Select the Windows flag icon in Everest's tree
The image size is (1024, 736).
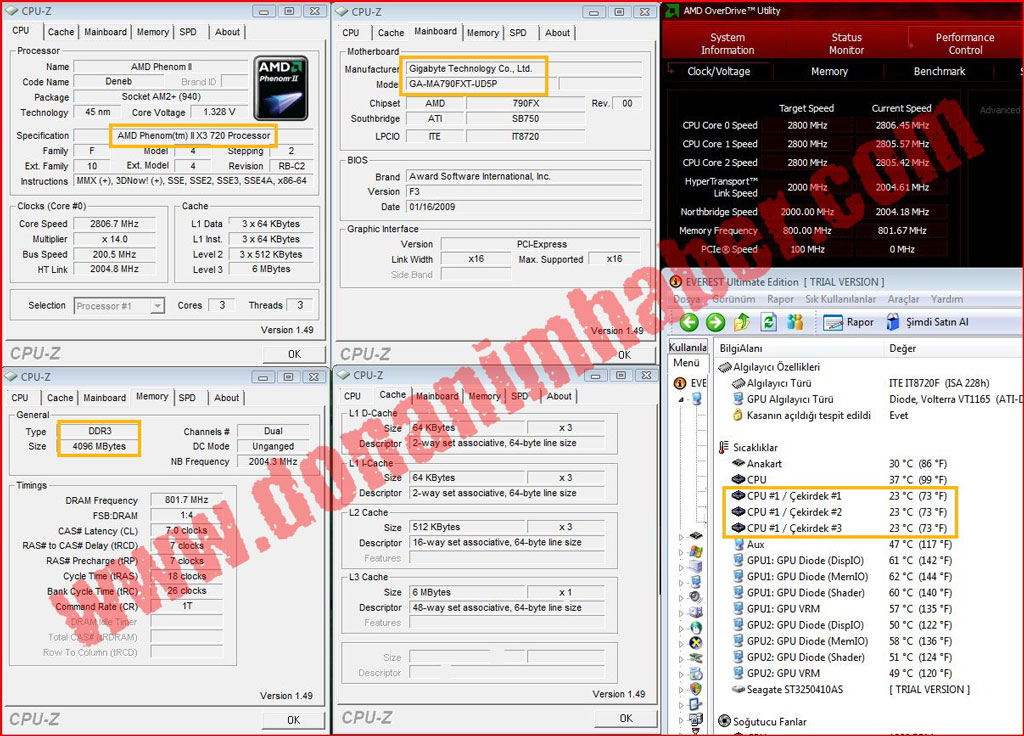point(696,551)
